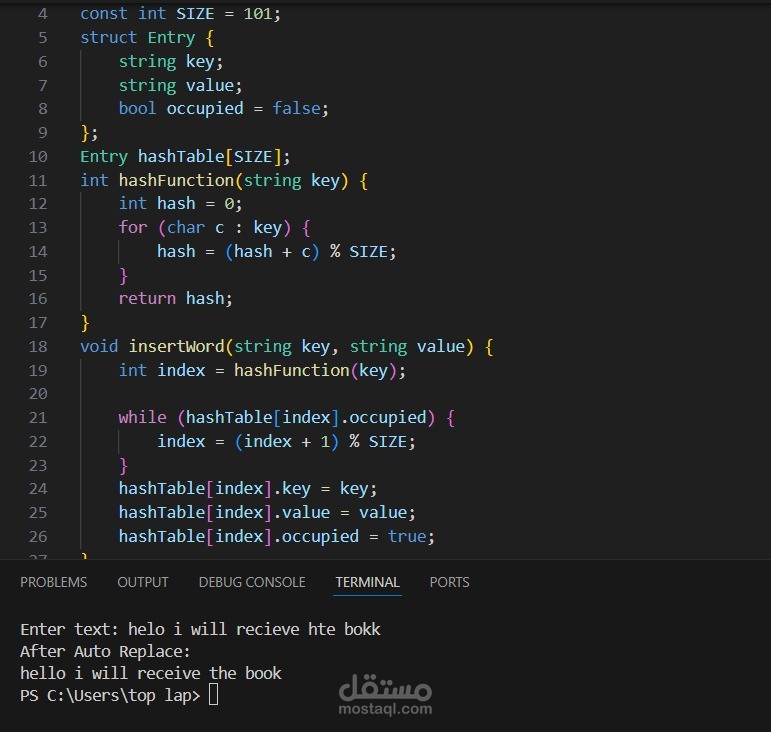771x732 pixels.
Task: Open the PROBLEMS panel tab
Action: pos(54,582)
